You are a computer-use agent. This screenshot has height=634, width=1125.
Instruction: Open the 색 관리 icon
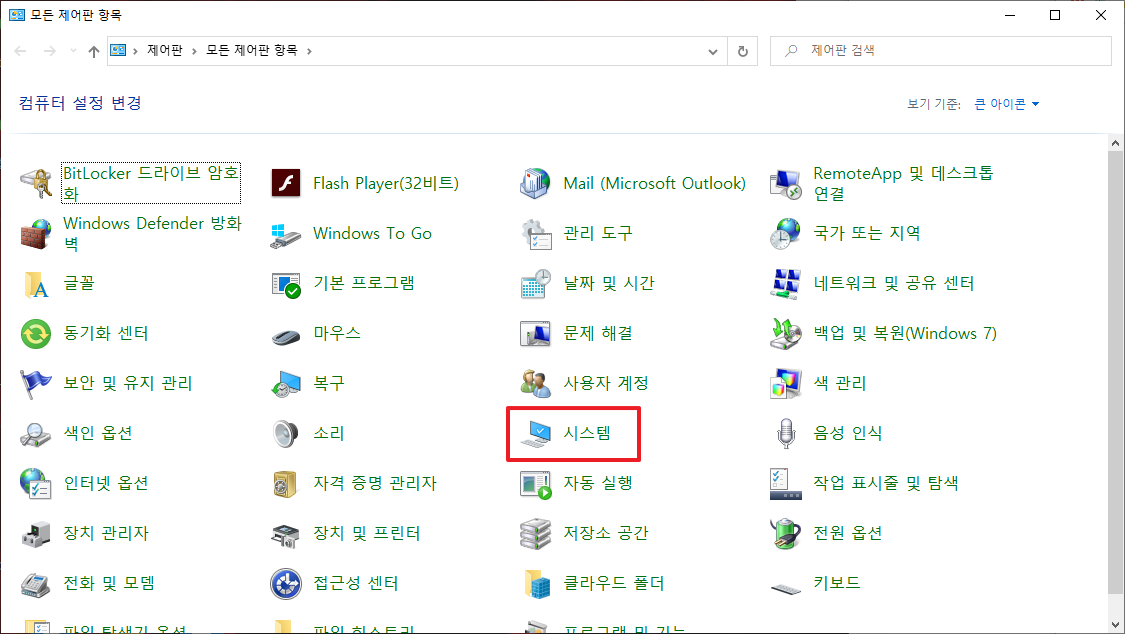click(786, 384)
